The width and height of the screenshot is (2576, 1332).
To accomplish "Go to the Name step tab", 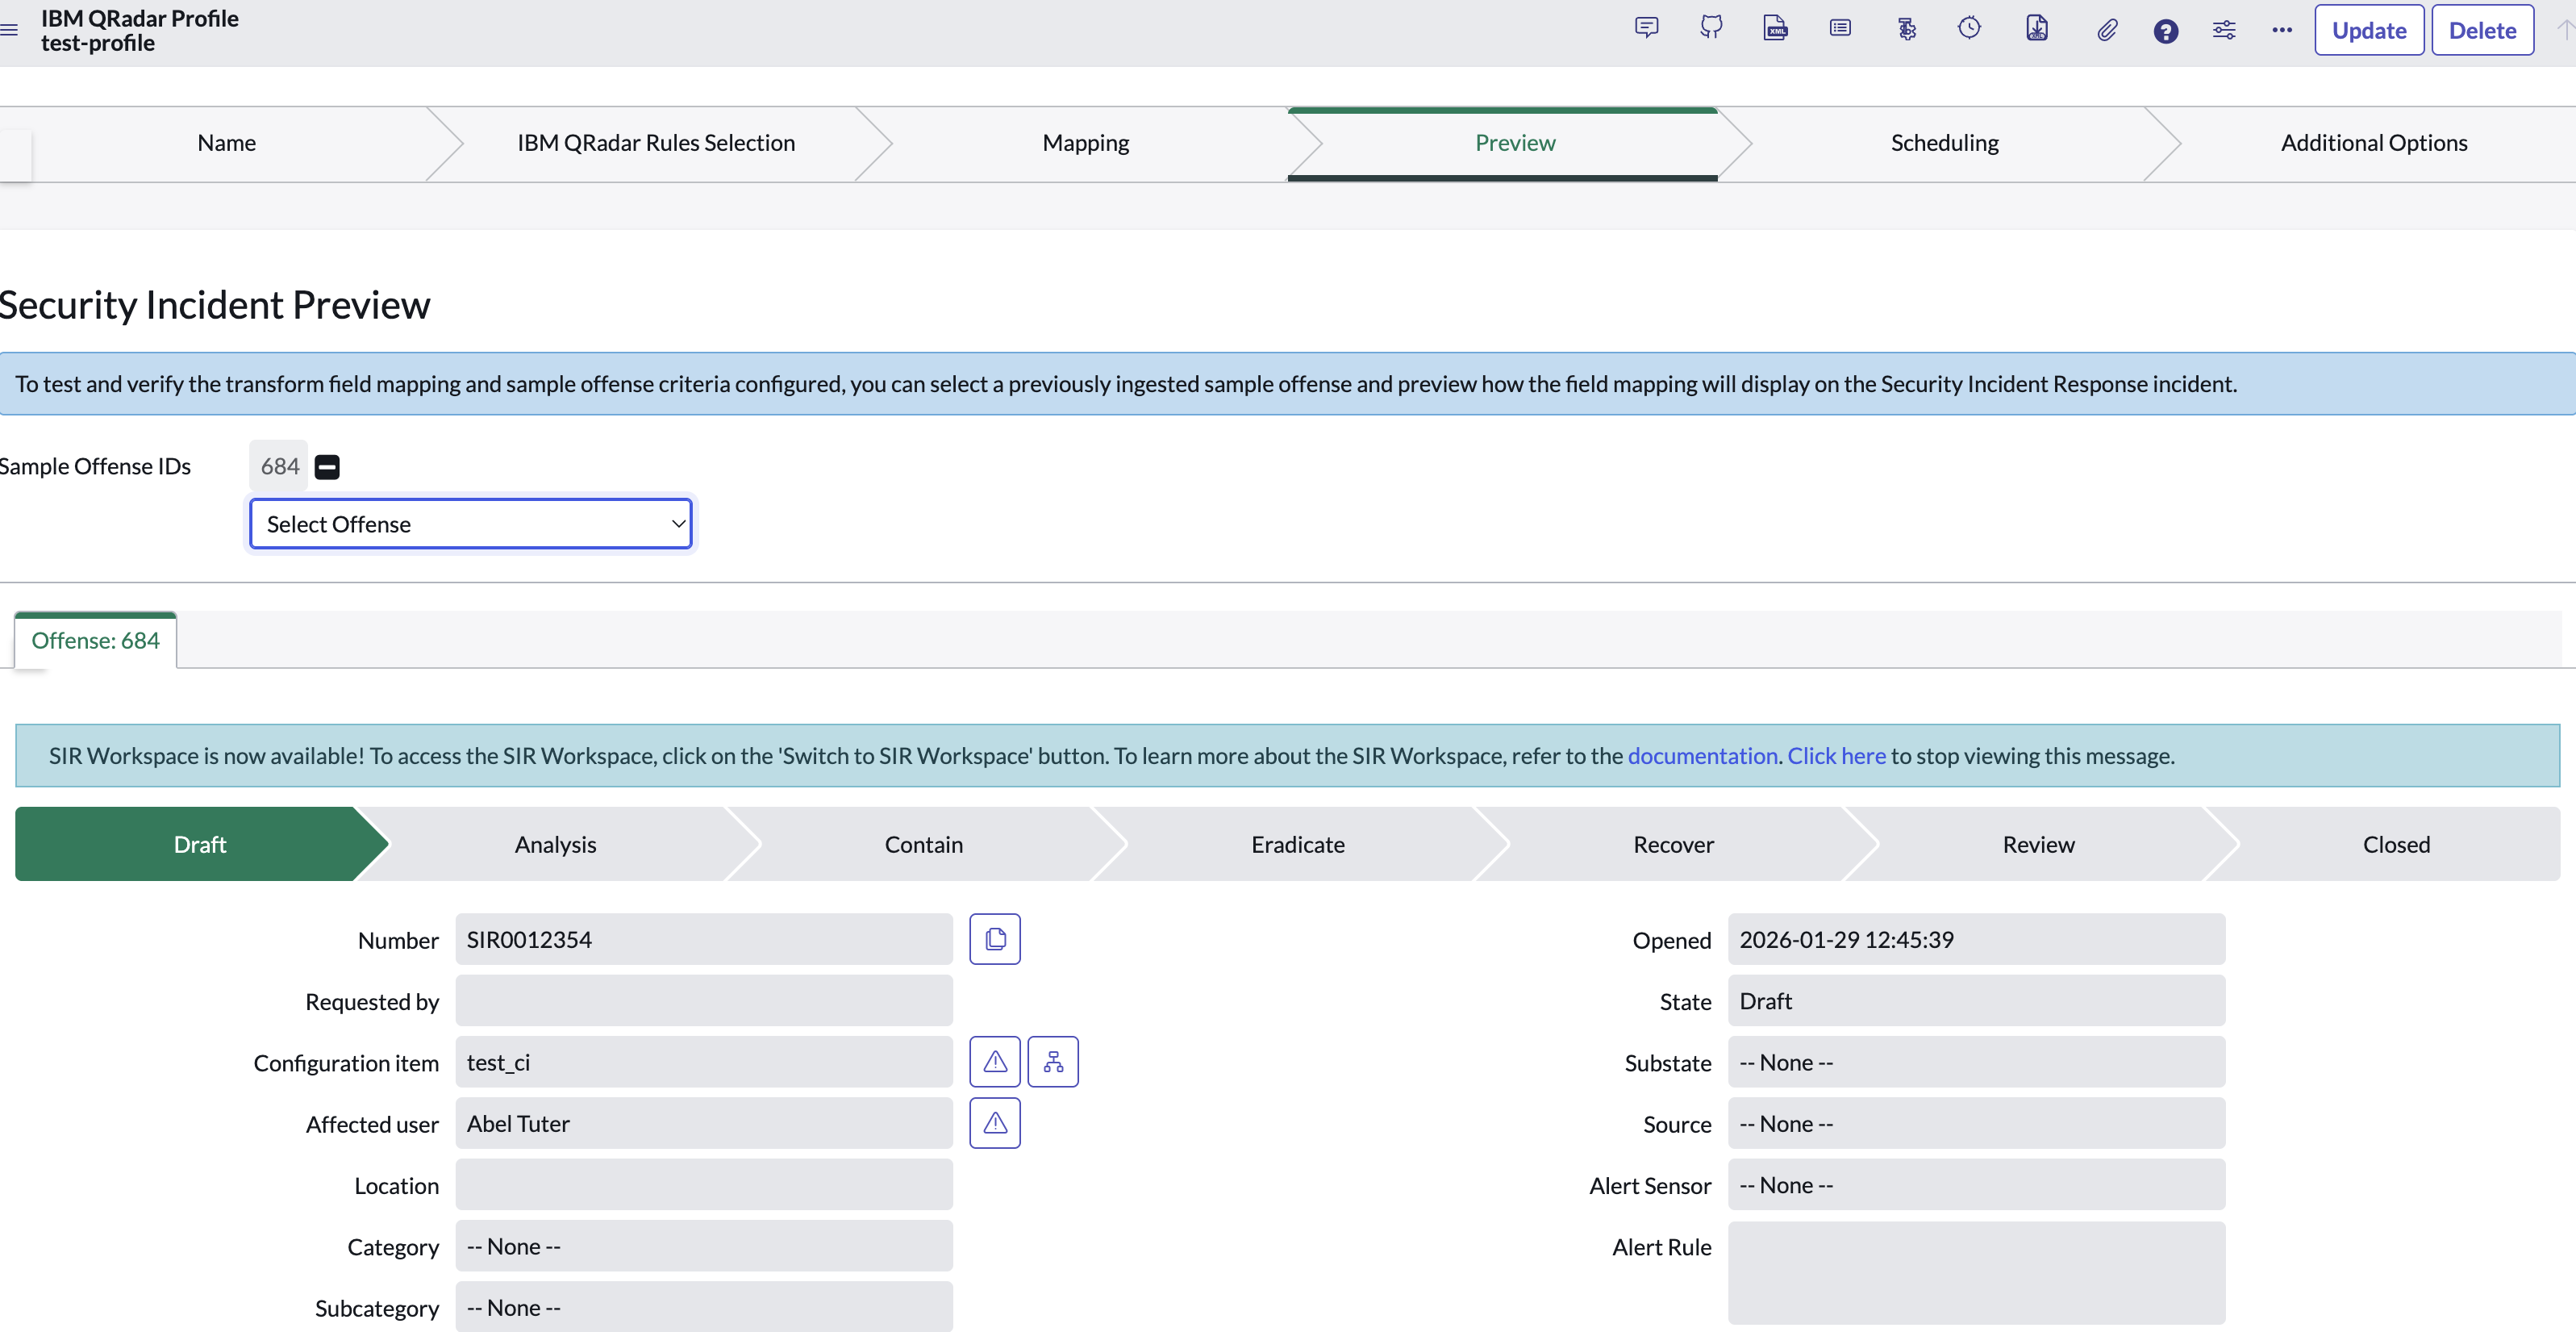I will tap(227, 143).
